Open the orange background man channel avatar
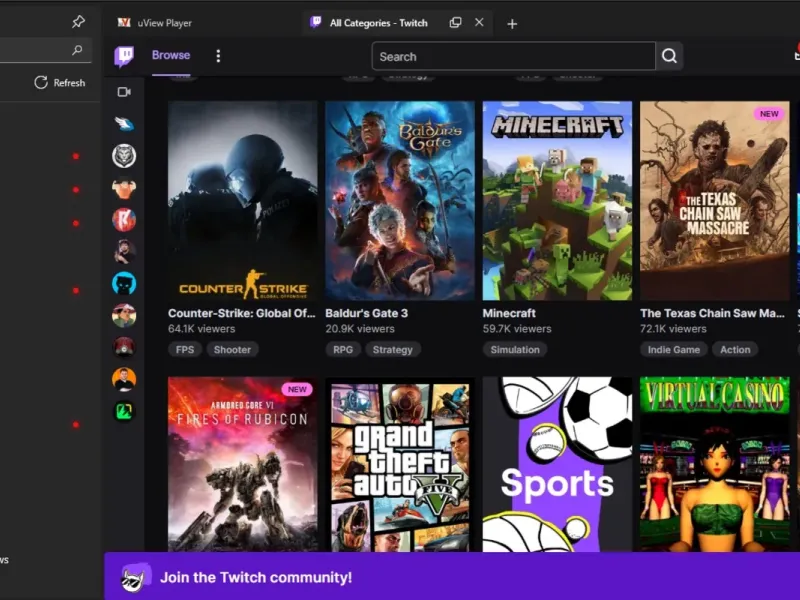Screen dimensions: 800x600 [124, 380]
